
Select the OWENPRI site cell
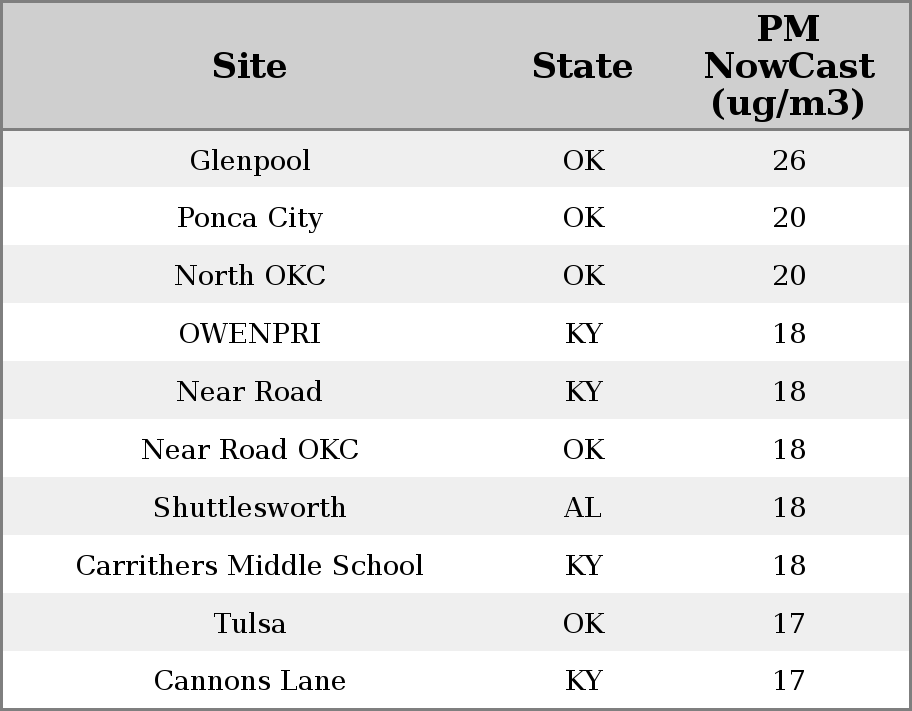tap(250, 334)
